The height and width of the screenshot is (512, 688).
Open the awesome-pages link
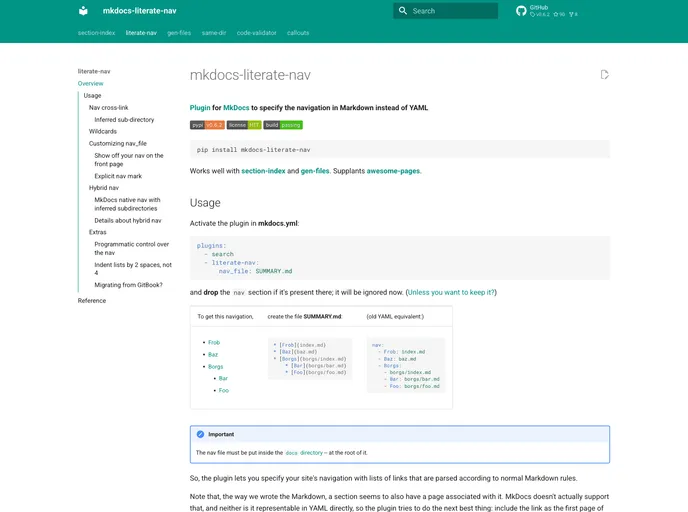[x=393, y=171]
